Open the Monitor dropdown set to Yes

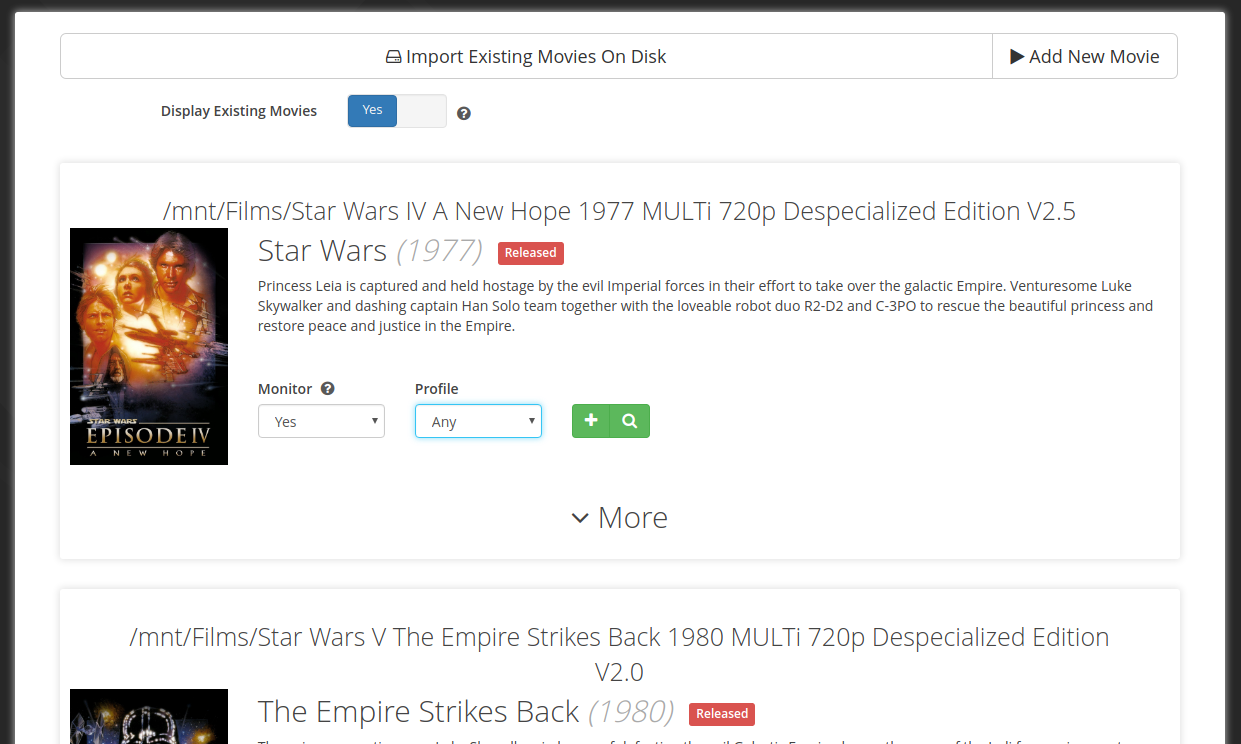point(321,421)
